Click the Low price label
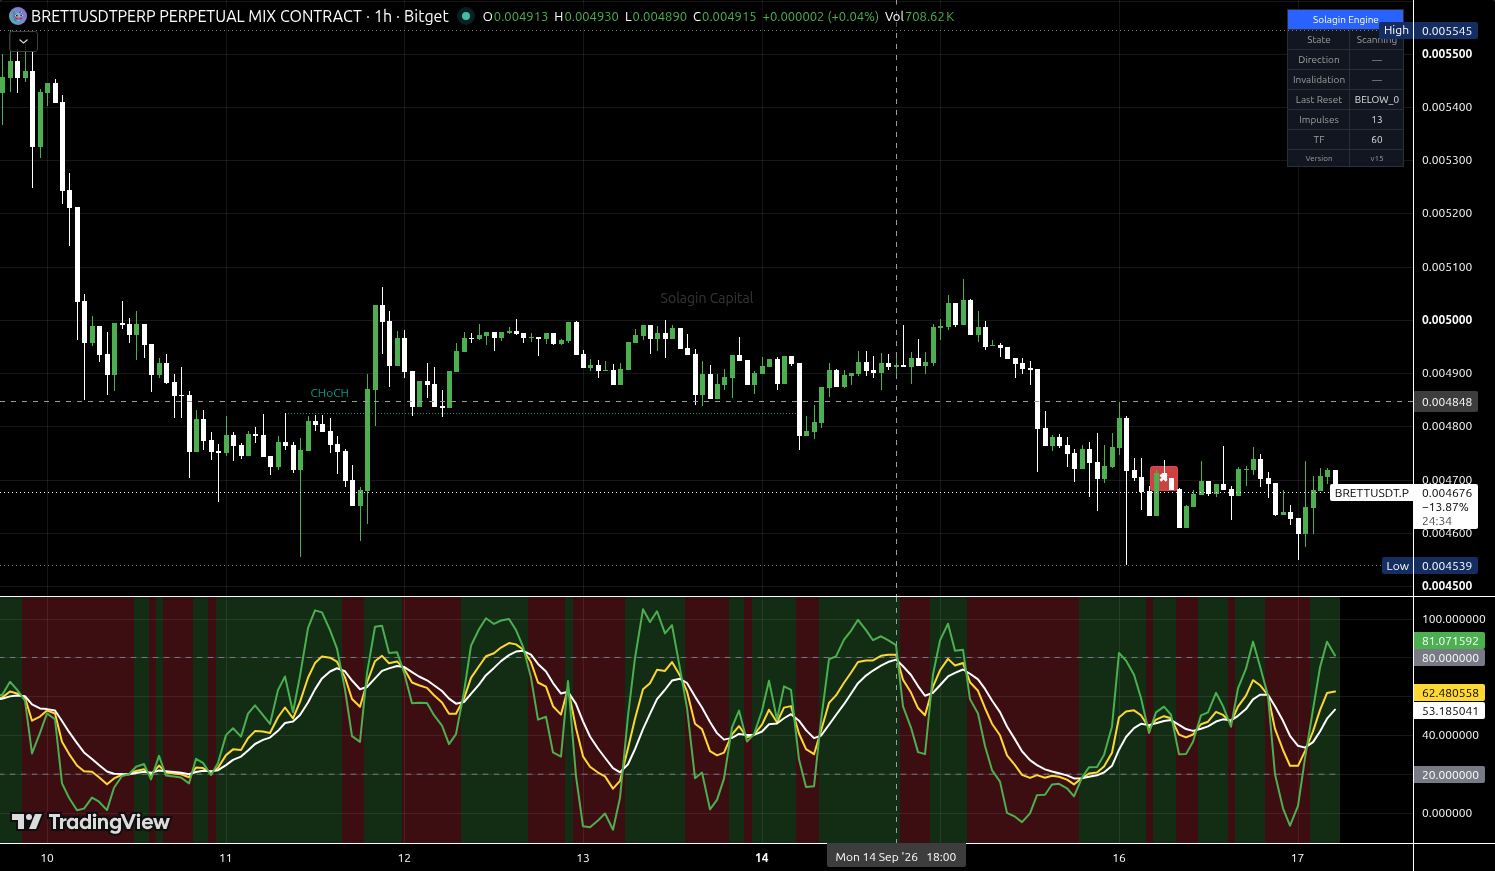Screen dimensions: 1495x871 pos(1397,566)
